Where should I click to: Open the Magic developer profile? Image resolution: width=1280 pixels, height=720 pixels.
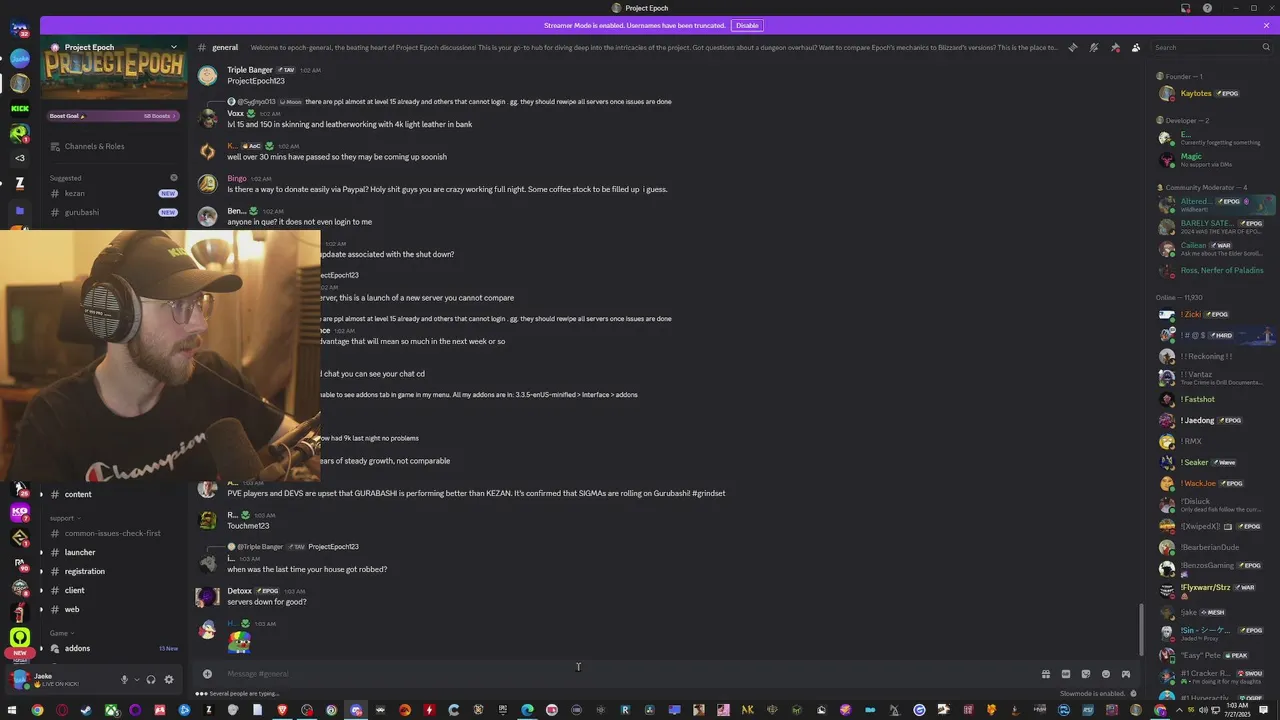[1214, 159]
